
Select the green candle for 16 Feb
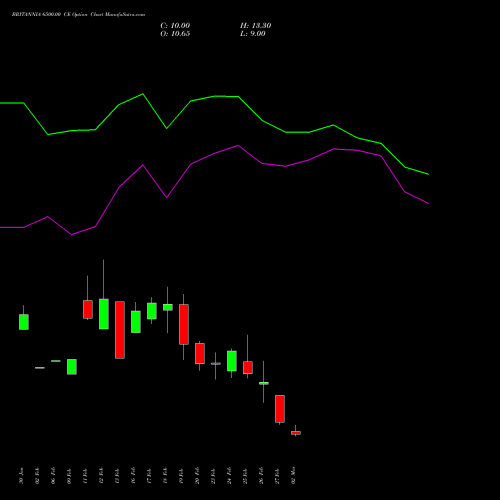[x=136, y=322]
